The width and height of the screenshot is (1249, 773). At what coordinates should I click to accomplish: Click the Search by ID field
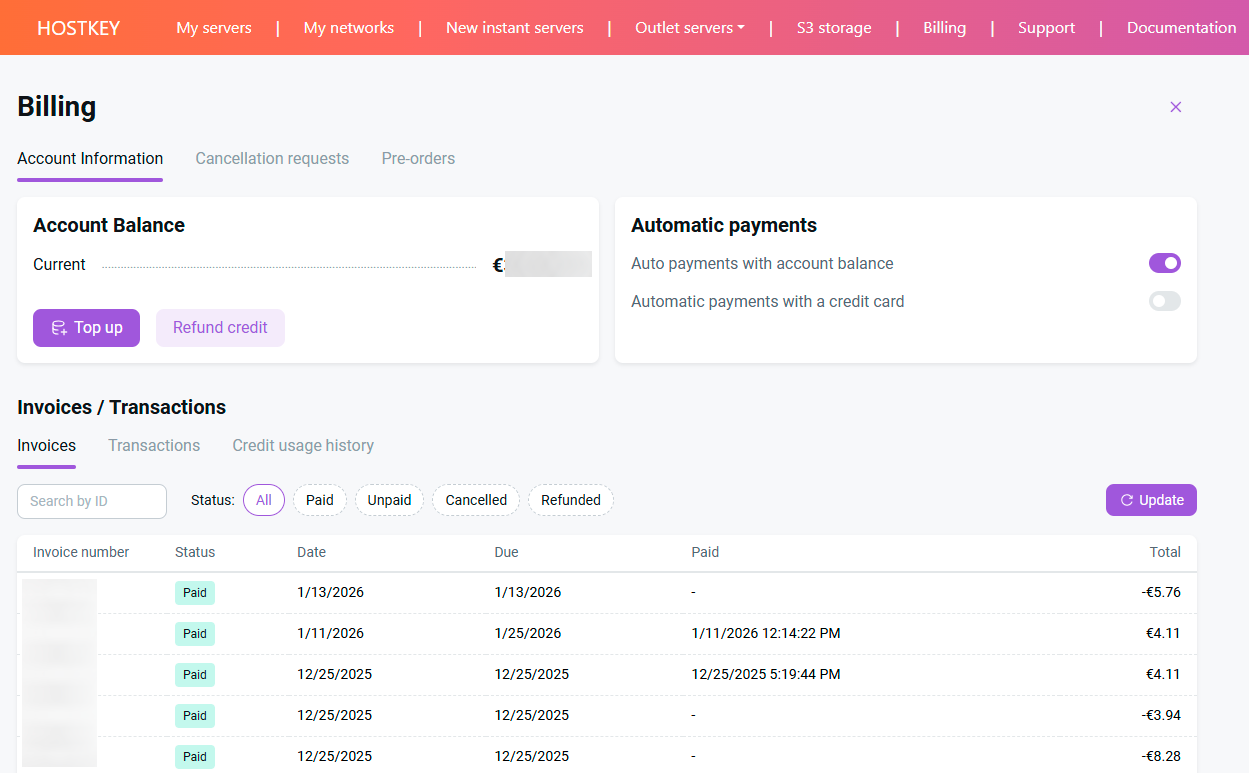point(92,501)
